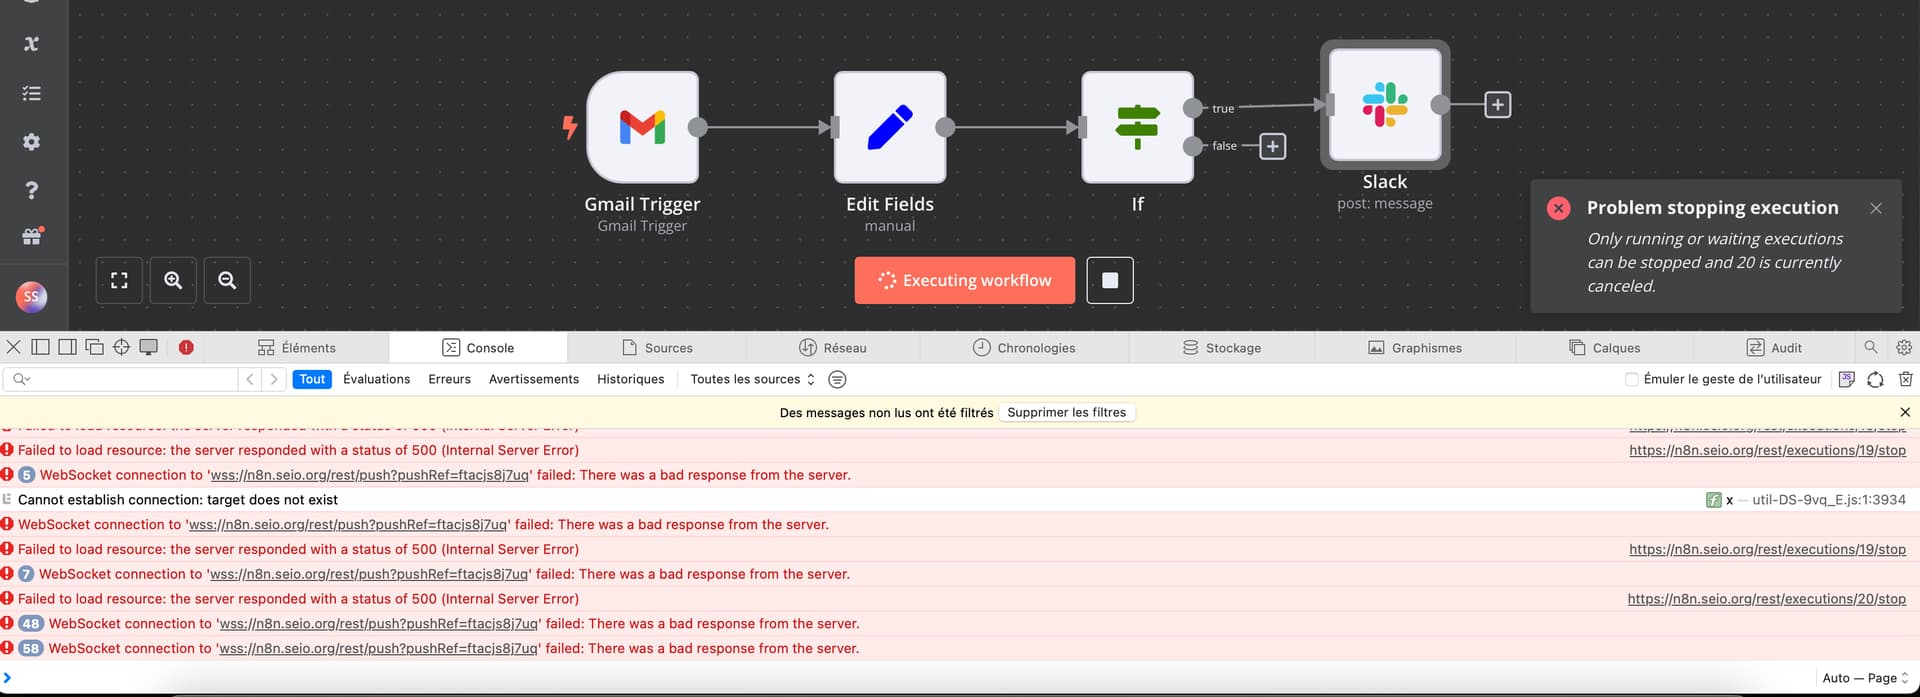This screenshot has width=1920, height=697.
Task: Open the executions list icon in sidebar
Action: click(x=31, y=93)
